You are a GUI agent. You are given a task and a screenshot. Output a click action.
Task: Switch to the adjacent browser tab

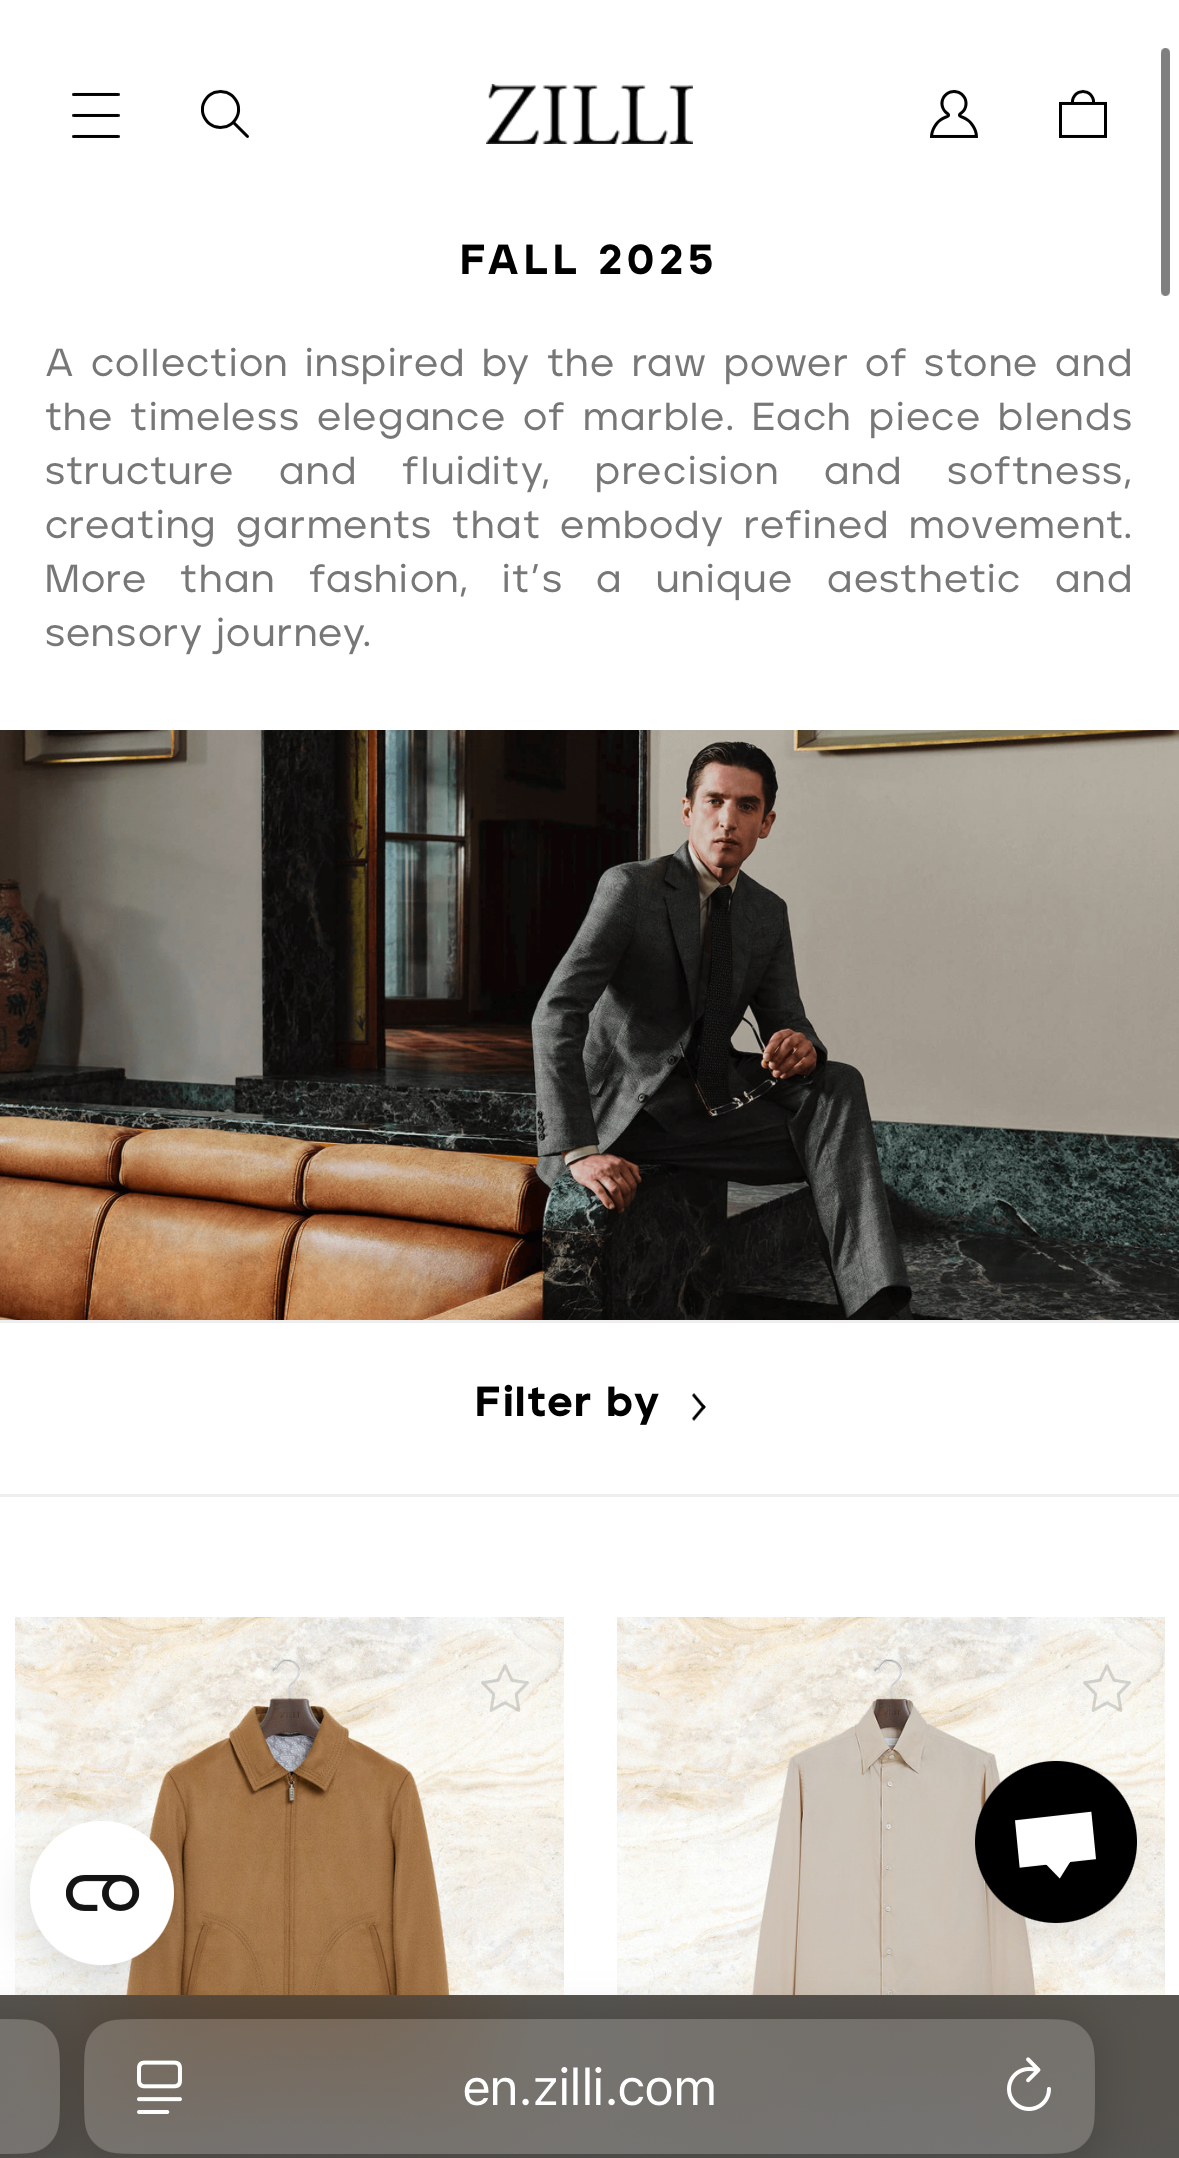click(x=28, y=2086)
